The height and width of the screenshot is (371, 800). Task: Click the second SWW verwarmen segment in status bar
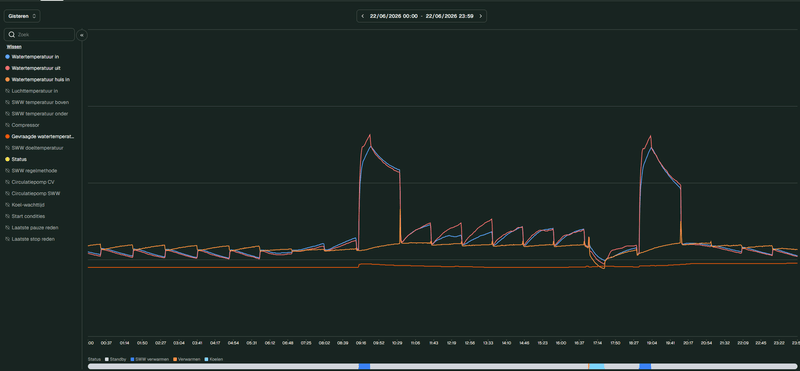tap(645, 366)
